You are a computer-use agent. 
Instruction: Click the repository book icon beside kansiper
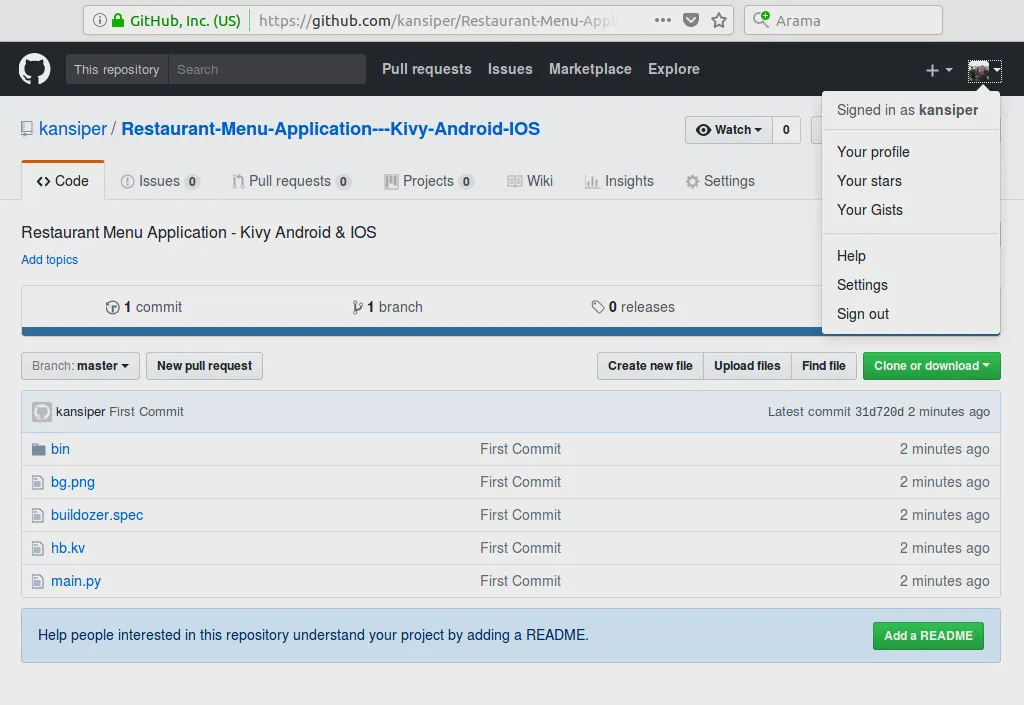click(27, 129)
